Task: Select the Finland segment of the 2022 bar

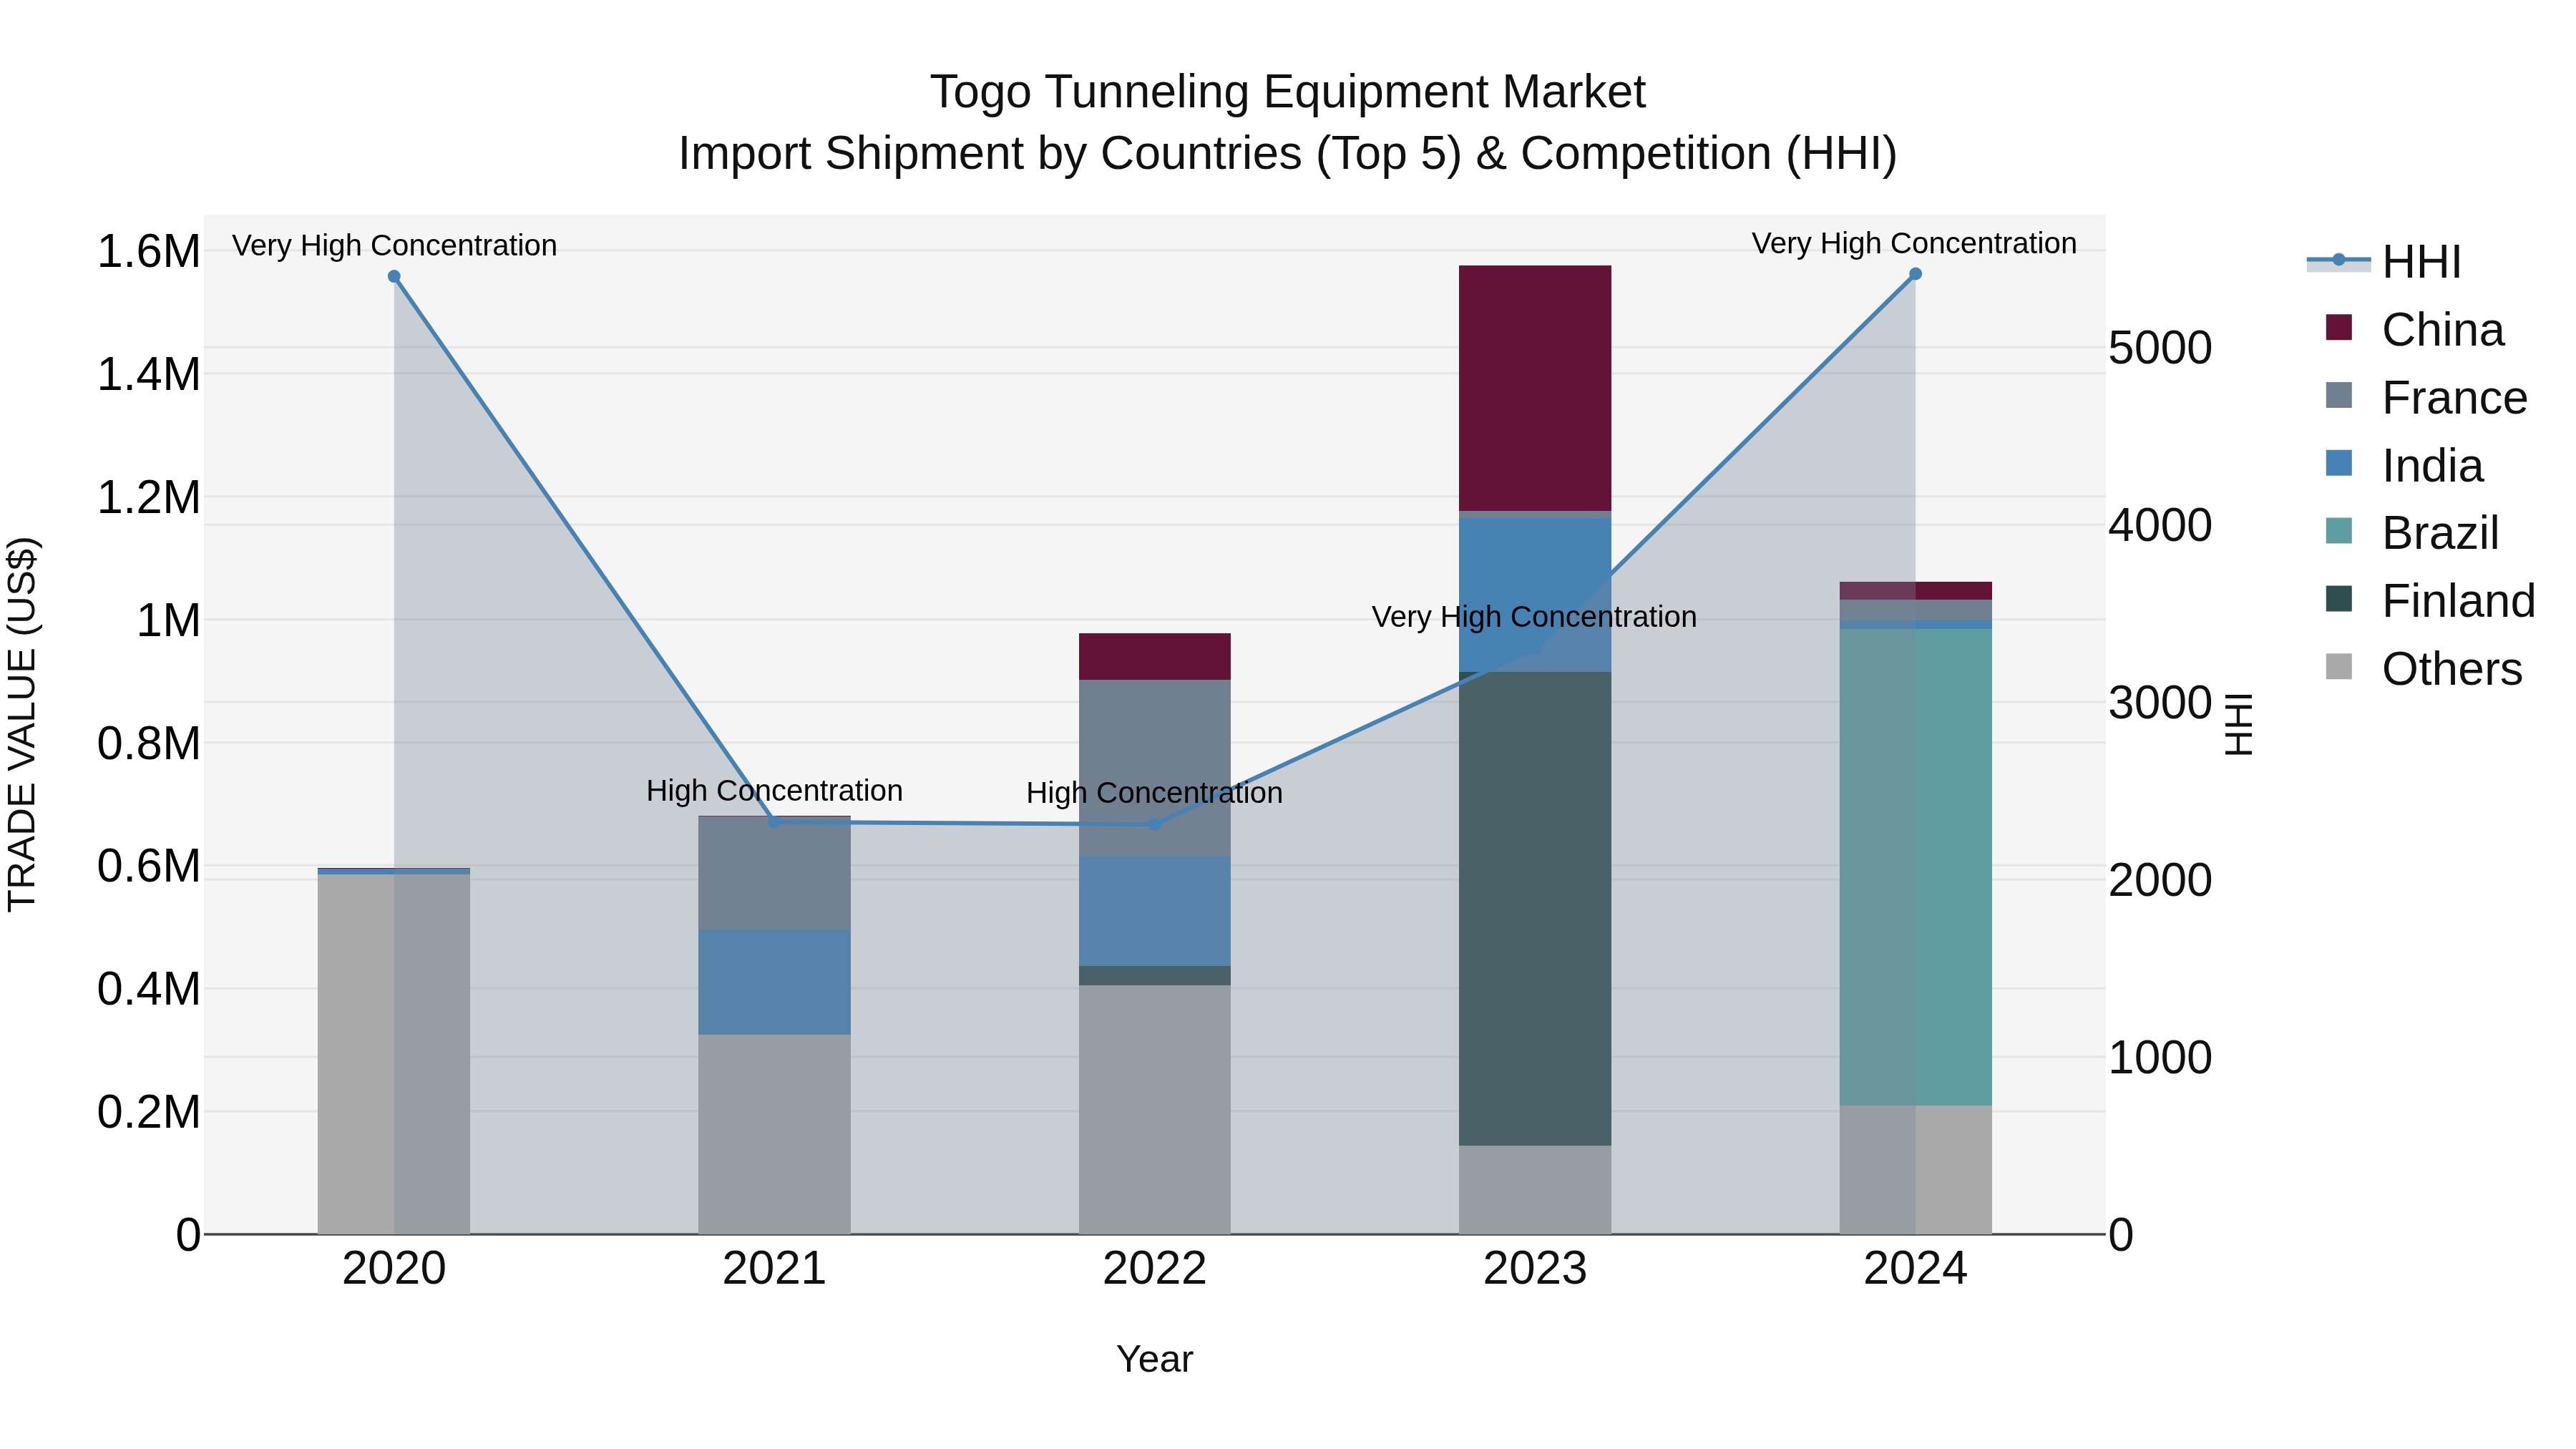Action: 1155,976
